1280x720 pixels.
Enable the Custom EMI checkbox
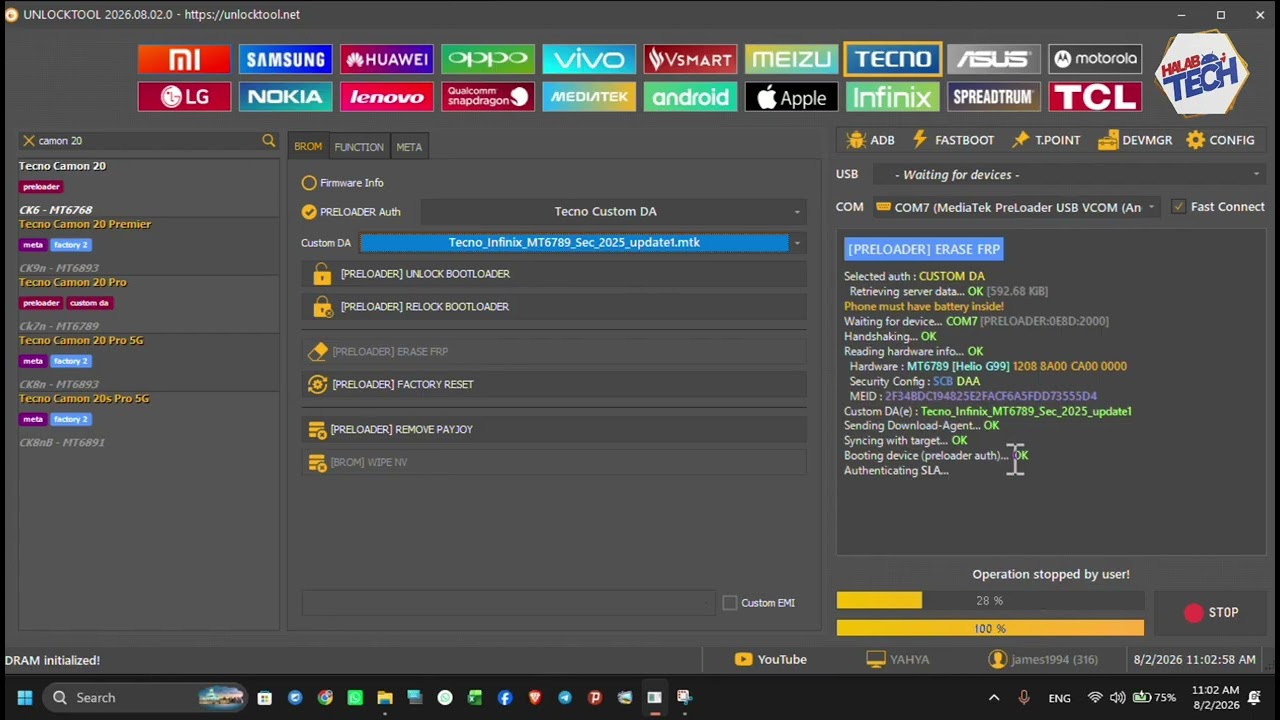point(759,603)
